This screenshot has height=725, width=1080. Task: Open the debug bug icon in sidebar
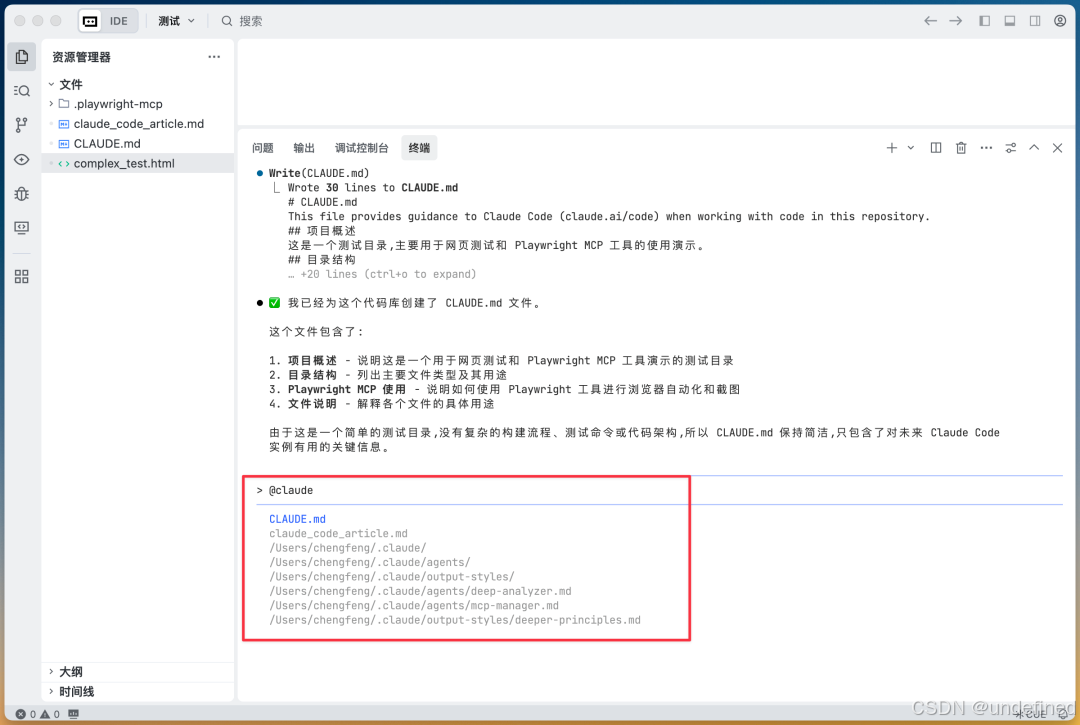click(21, 194)
